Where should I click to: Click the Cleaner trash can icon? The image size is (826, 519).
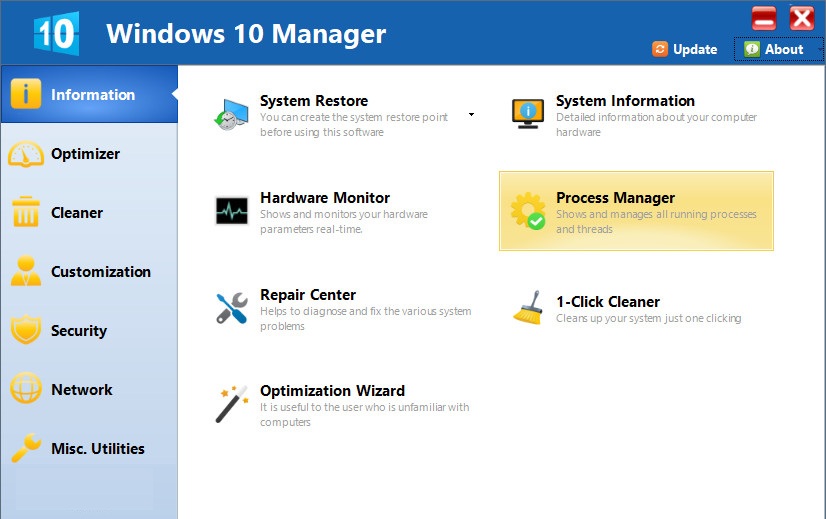click(26, 212)
